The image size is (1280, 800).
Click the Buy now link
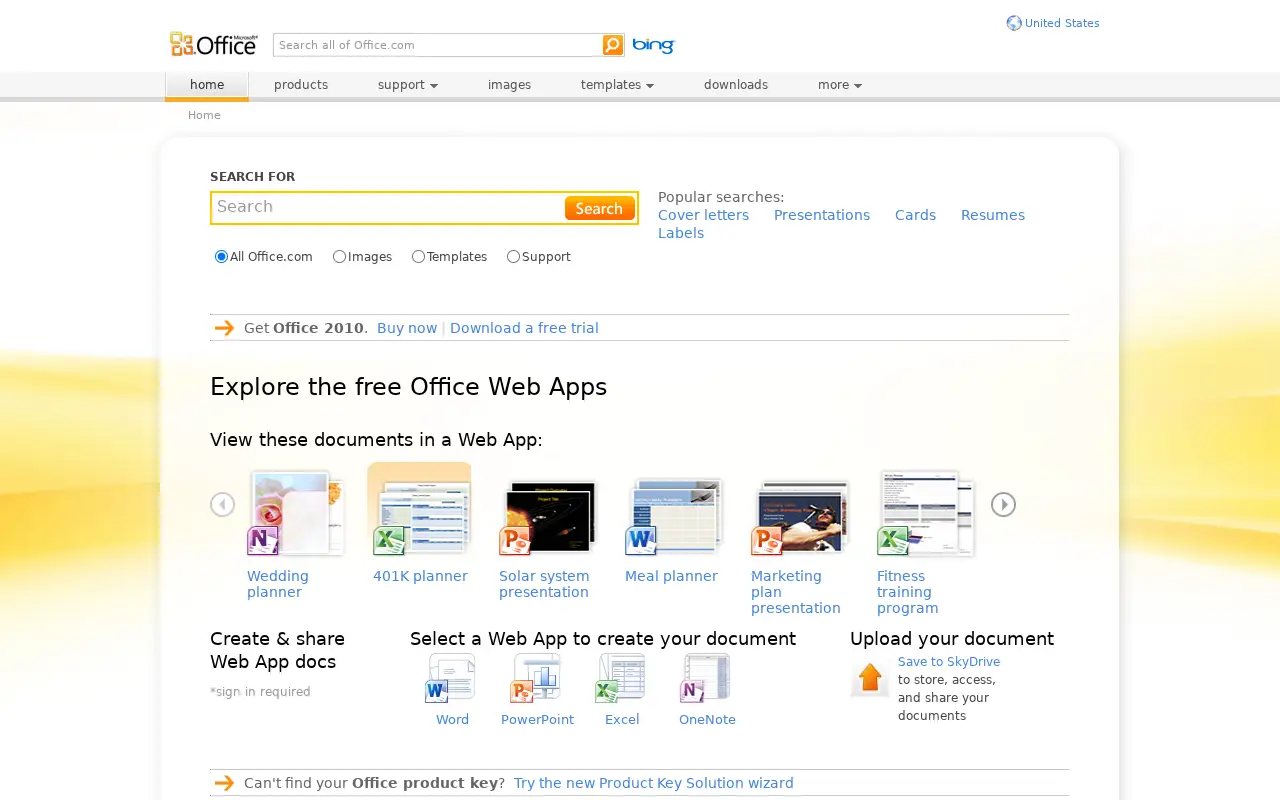point(407,328)
